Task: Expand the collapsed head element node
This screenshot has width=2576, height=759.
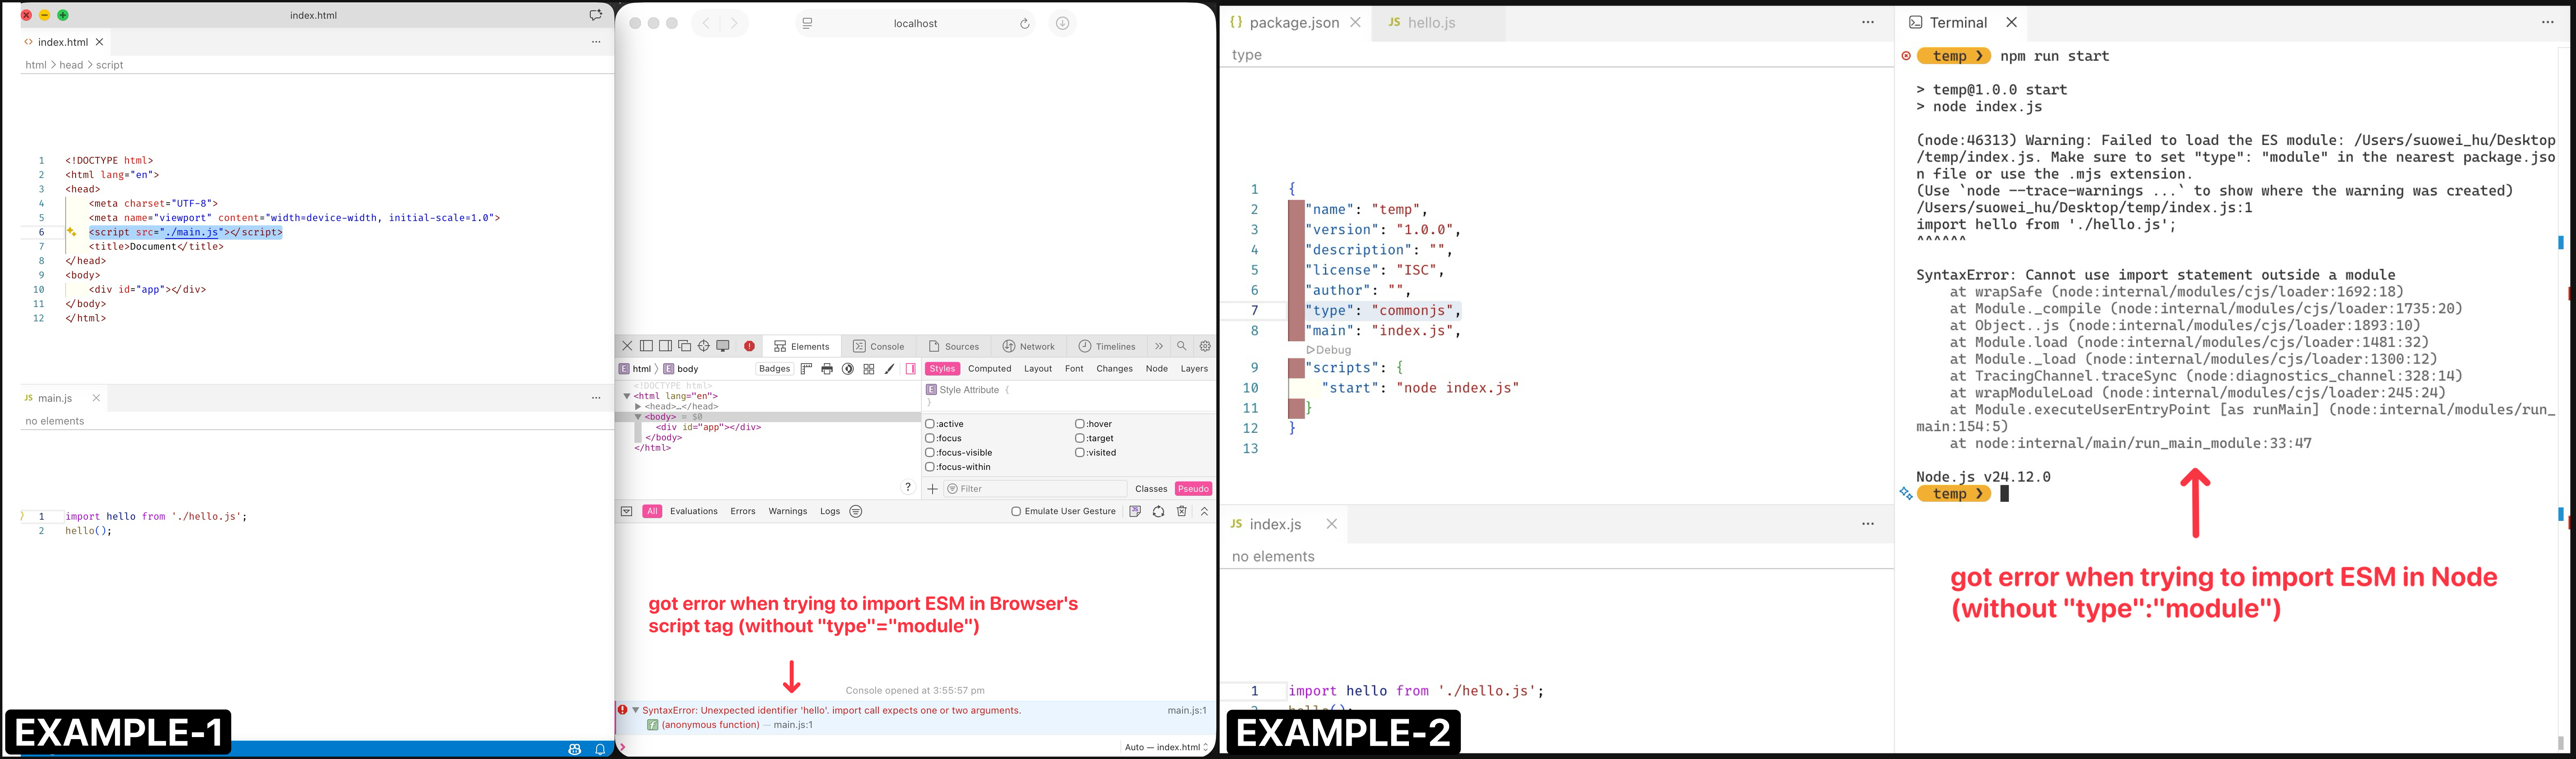Action: [x=638, y=407]
